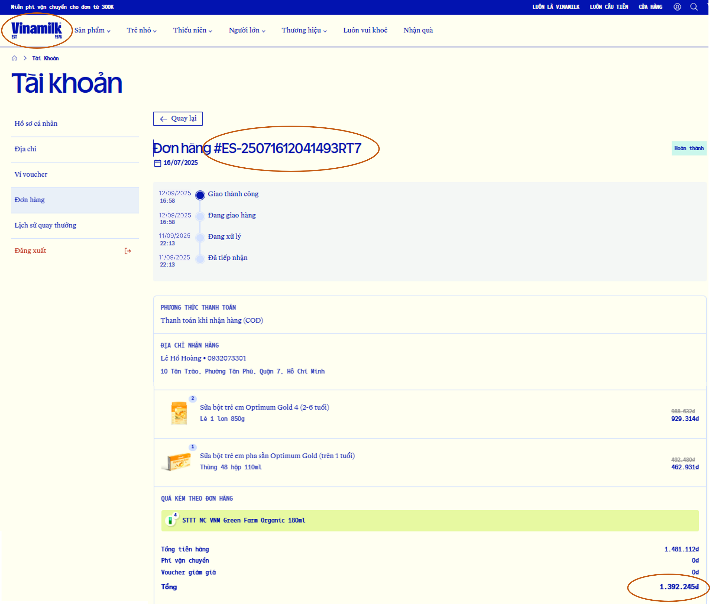Open Cửa hàng top link
This screenshot has width=710, height=604.
(x=651, y=7)
